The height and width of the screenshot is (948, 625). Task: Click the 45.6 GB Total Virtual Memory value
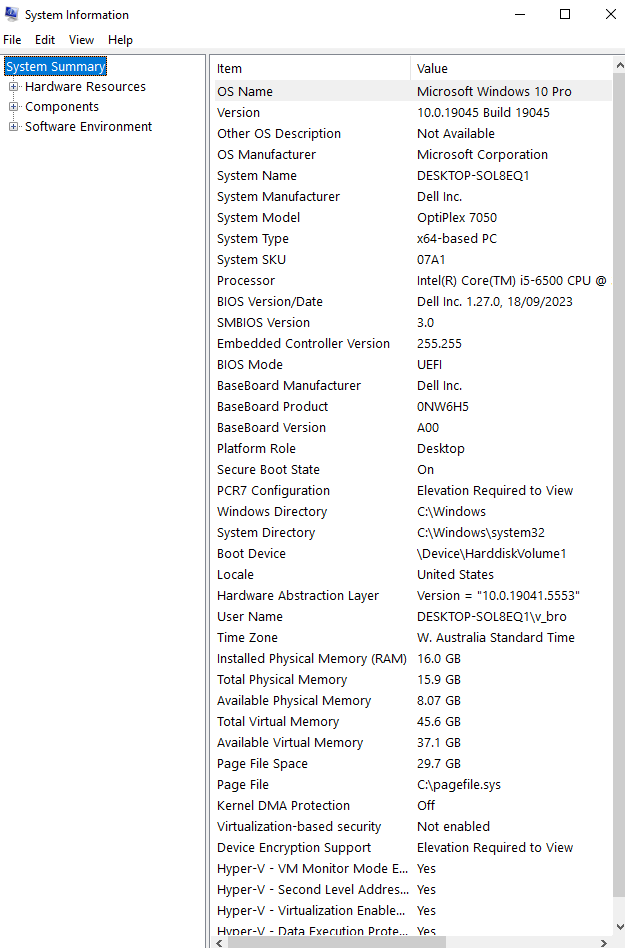tap(439, 721)
